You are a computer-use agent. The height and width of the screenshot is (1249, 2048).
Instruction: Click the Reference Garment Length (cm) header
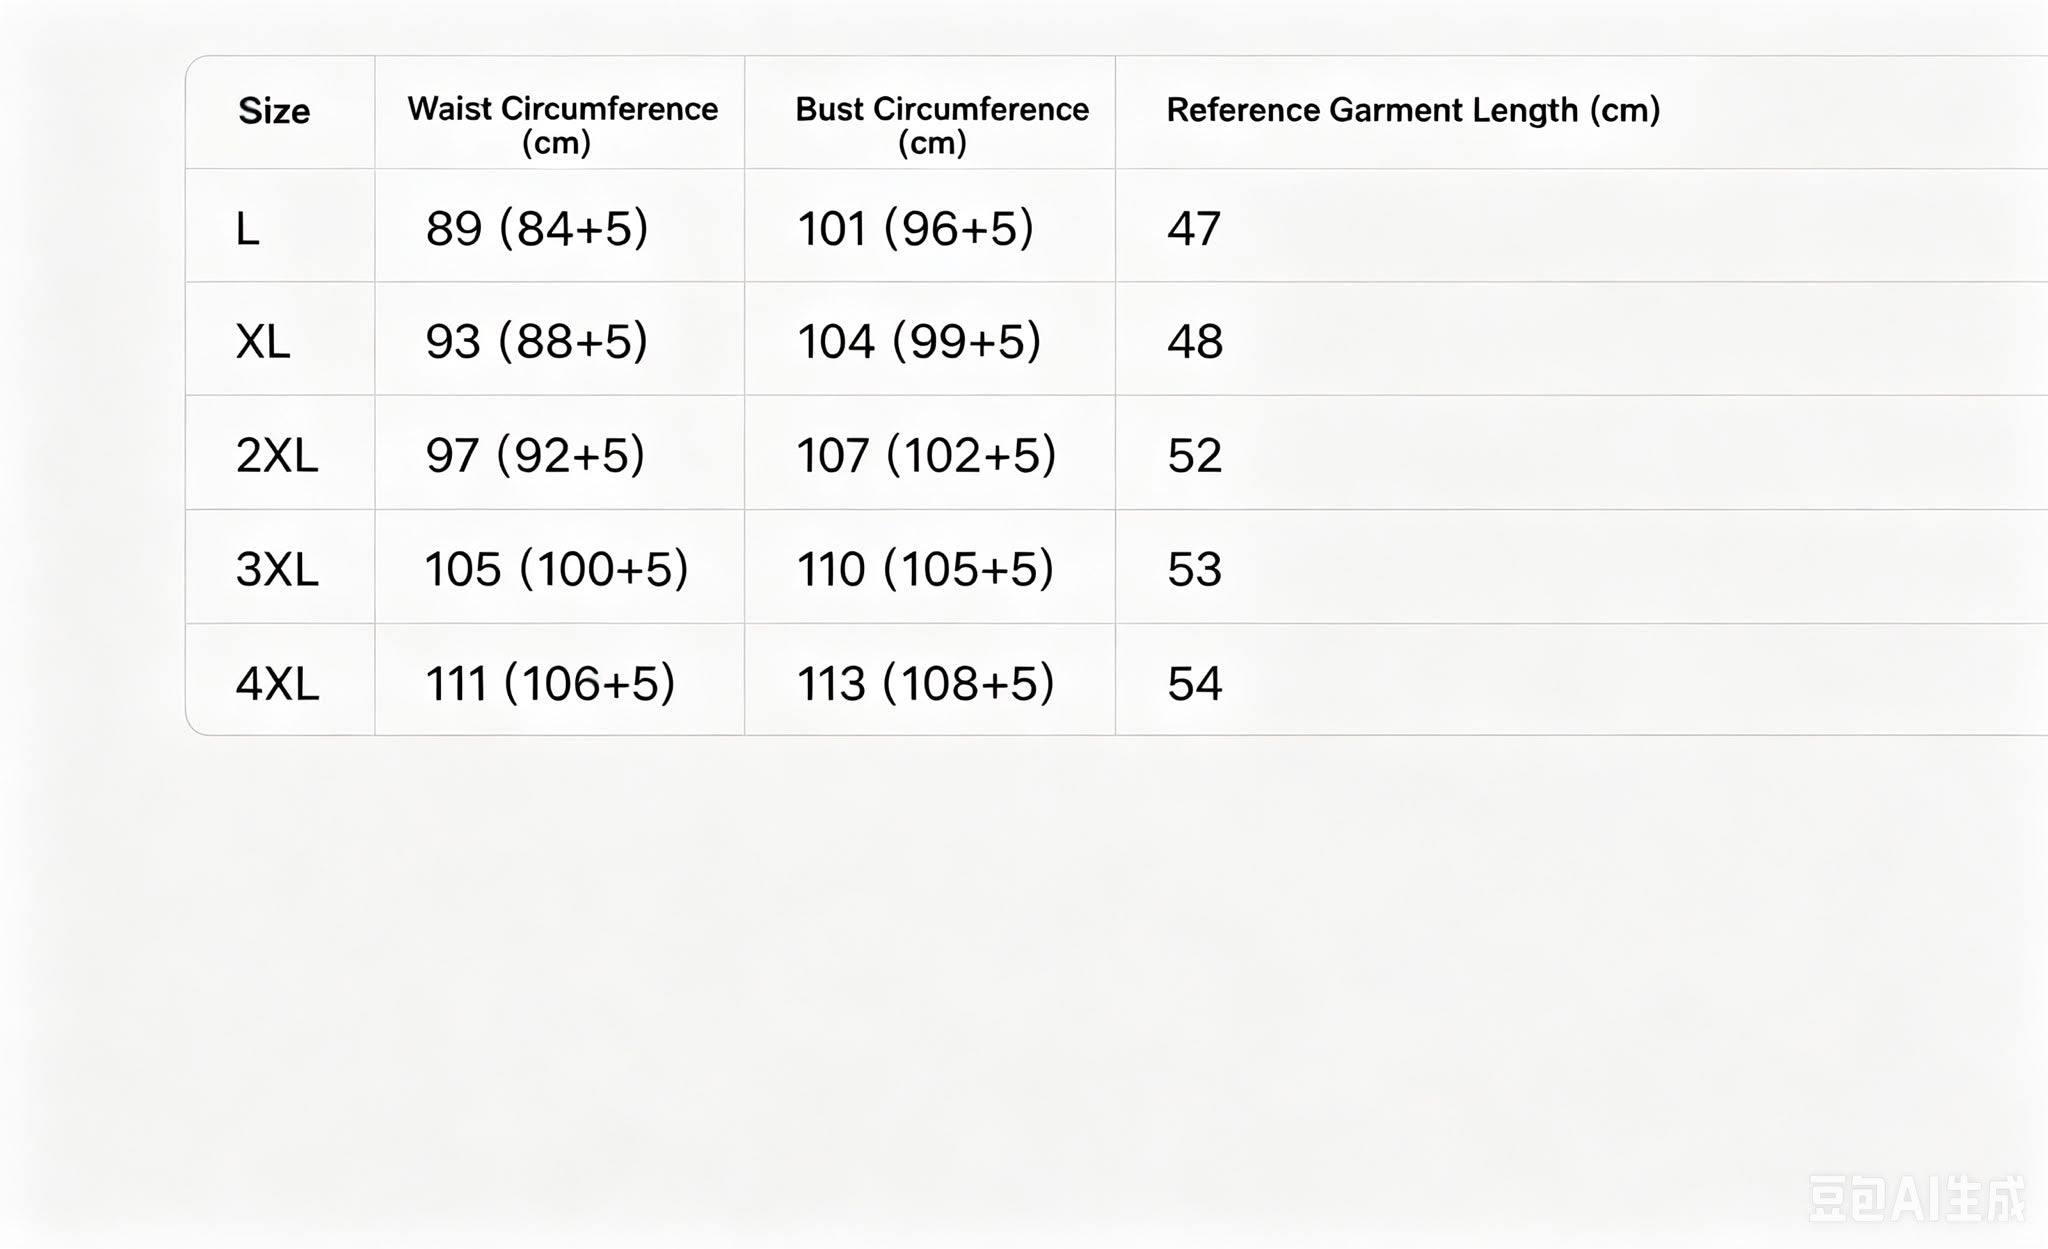(x=1413, y=110)
